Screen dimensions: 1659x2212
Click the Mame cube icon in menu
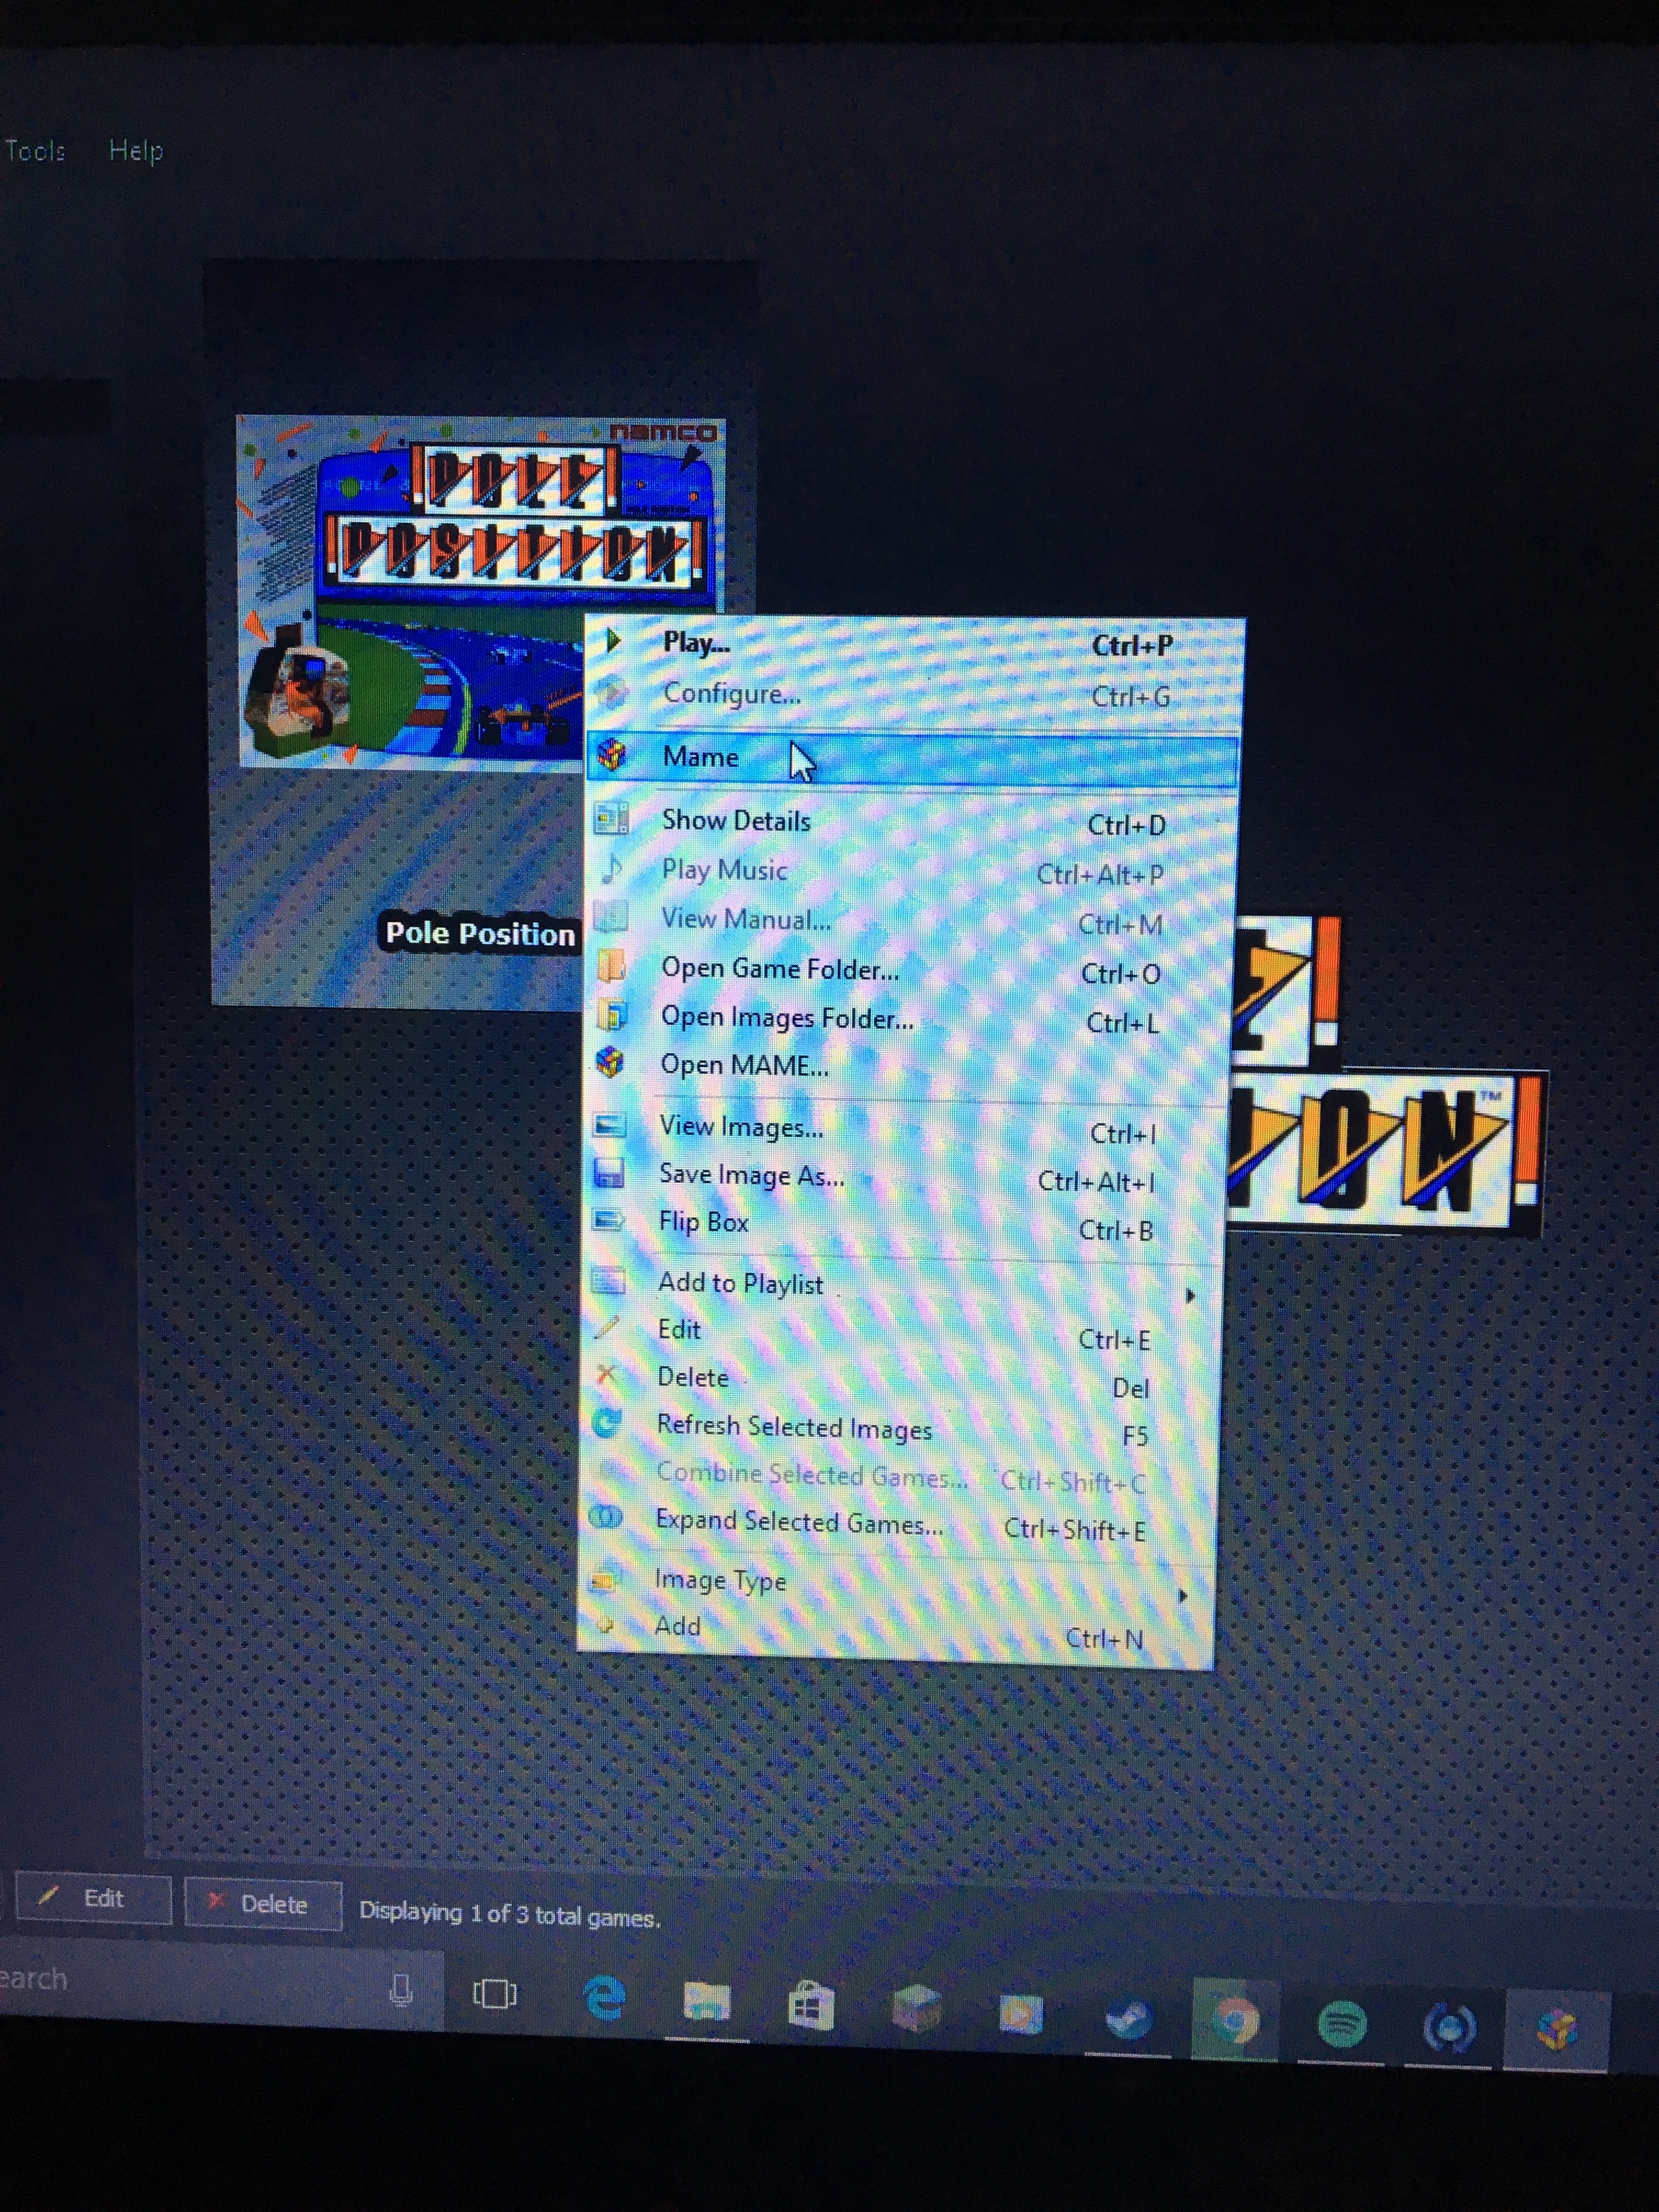pyautogui.click(x=612, y=755)
